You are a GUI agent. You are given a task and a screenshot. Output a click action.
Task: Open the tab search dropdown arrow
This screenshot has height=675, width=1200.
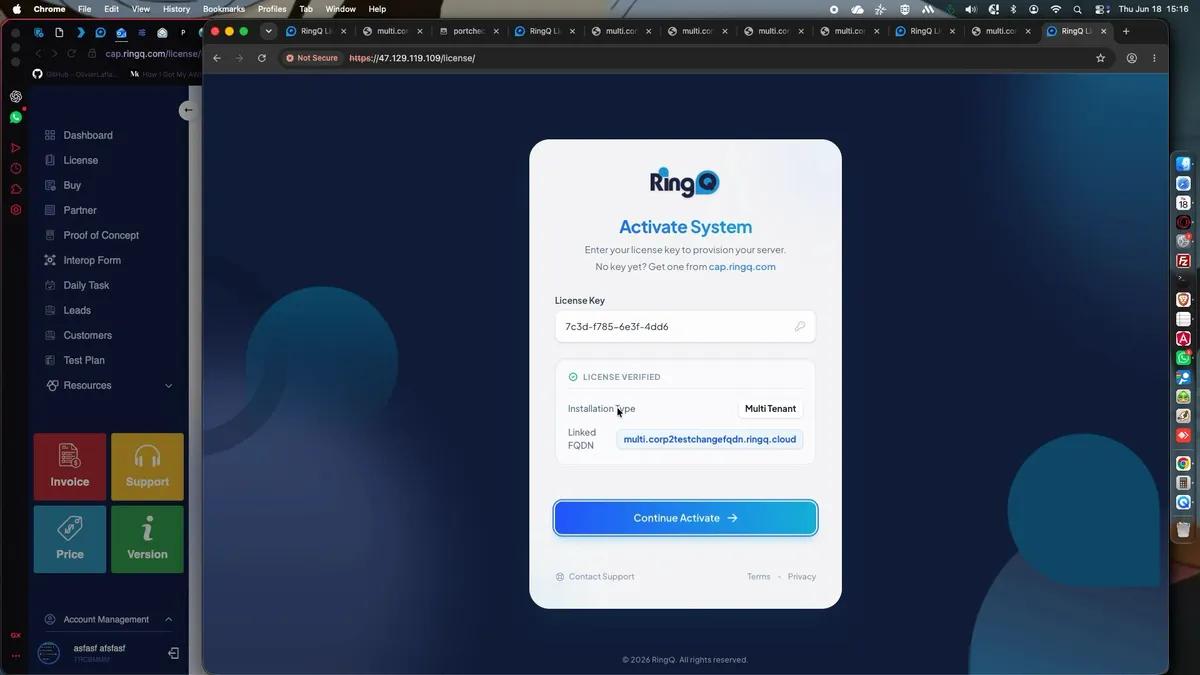[x=268, y=31]
